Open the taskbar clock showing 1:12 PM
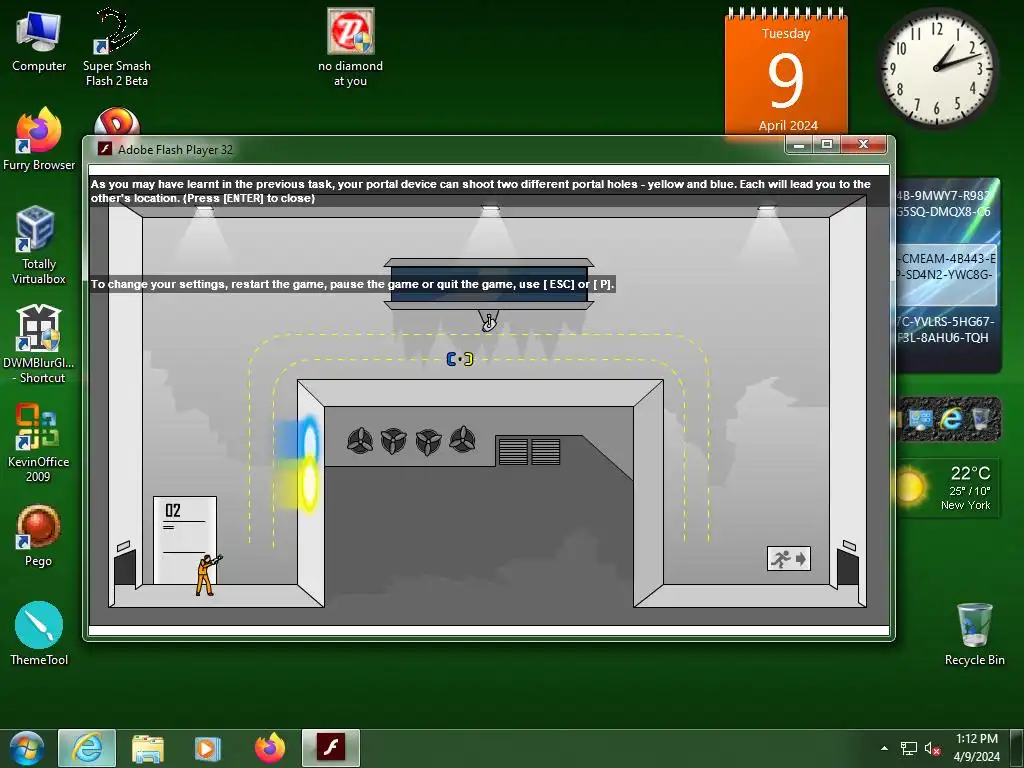Screen dimensions: 1024x768 click(x=976, y=748)
